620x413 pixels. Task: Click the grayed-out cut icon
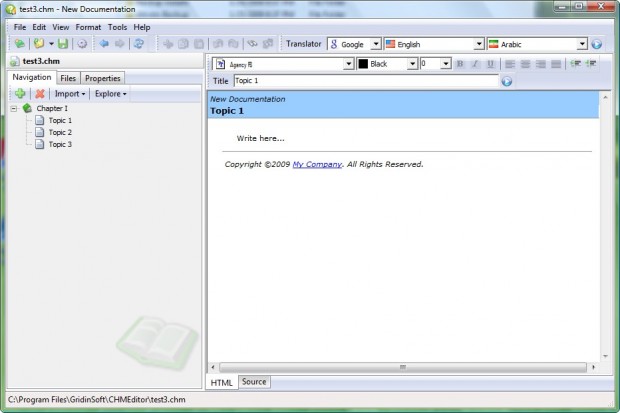pyautogui.click(x=168, y=44)
